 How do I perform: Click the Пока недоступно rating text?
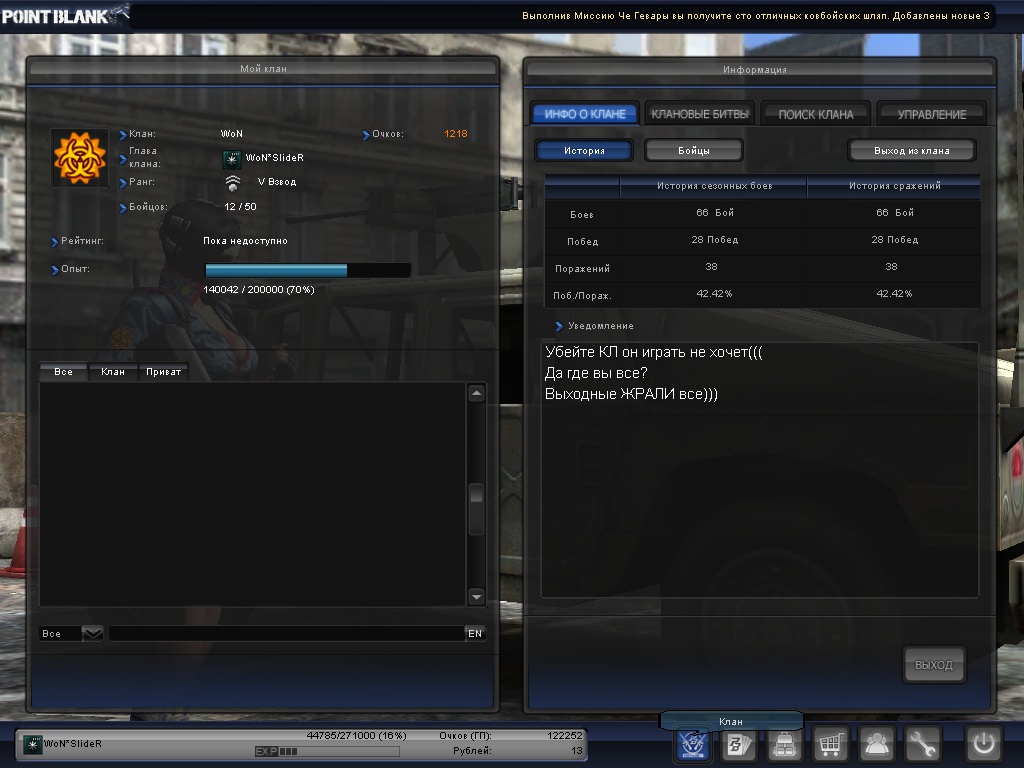tap(245, 240)
